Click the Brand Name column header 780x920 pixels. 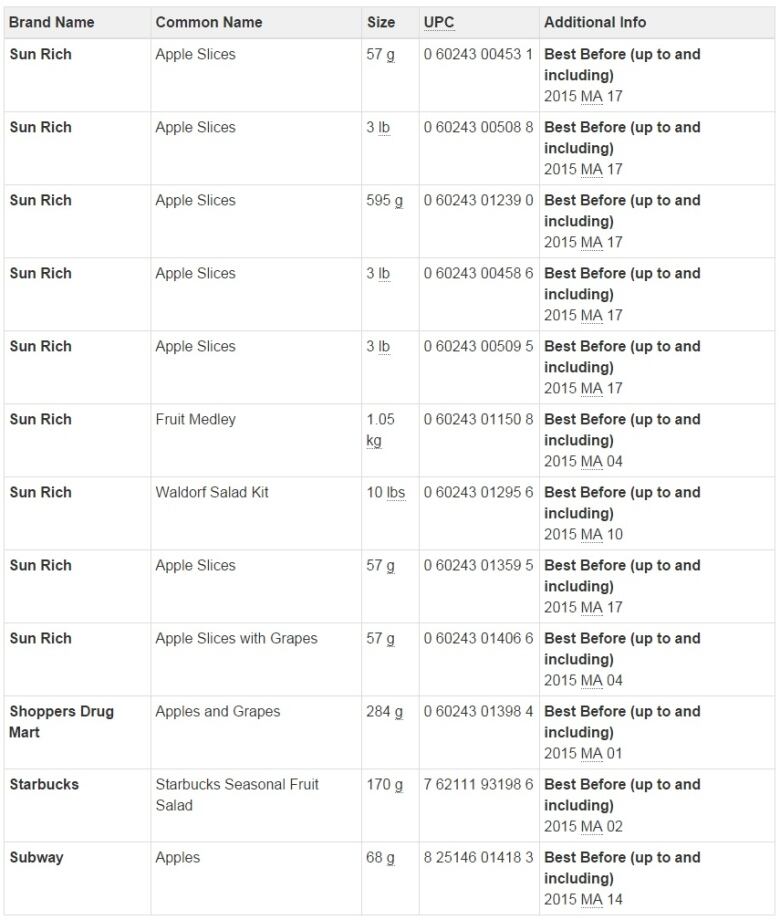[x=52, y=22]
